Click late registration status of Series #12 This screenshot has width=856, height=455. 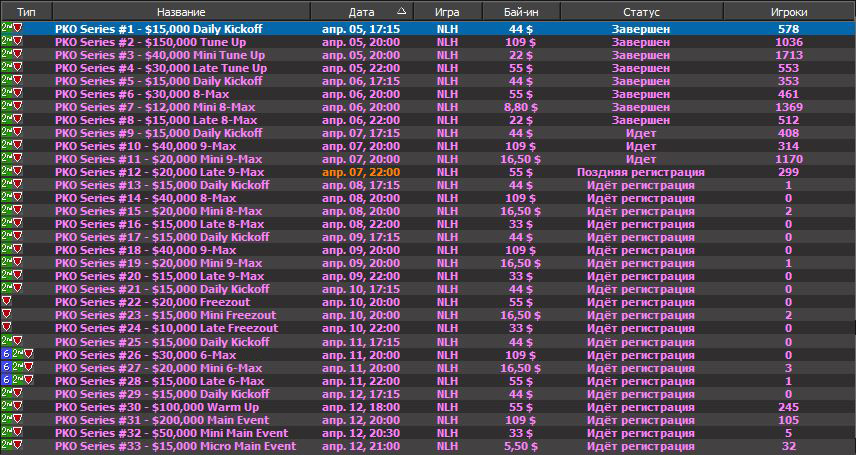640,172
